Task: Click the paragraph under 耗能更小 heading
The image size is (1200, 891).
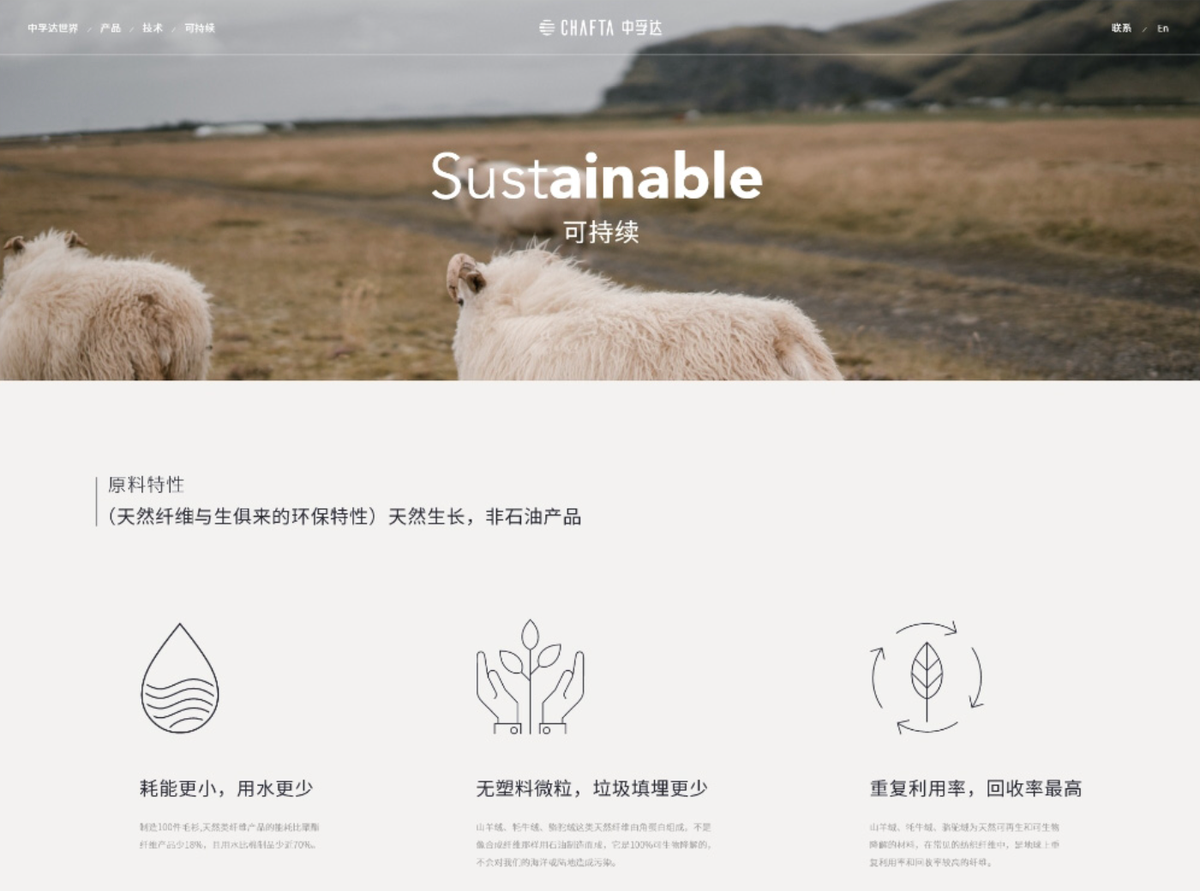Action: click(x=230, y=836)
